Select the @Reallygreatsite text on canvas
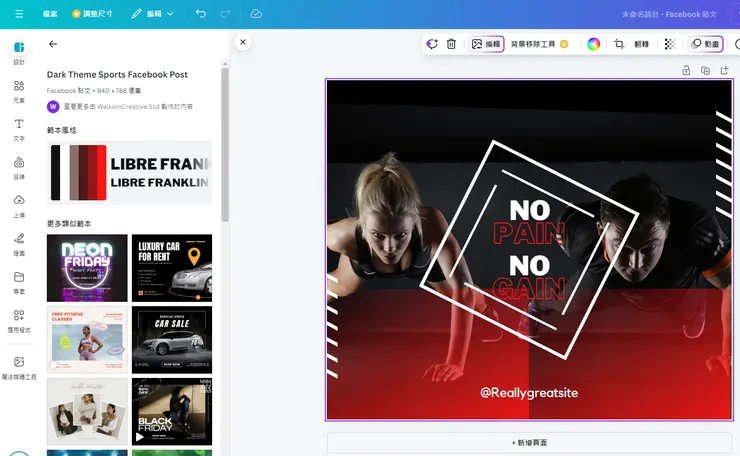740x456 pixels. click(529, 392)
